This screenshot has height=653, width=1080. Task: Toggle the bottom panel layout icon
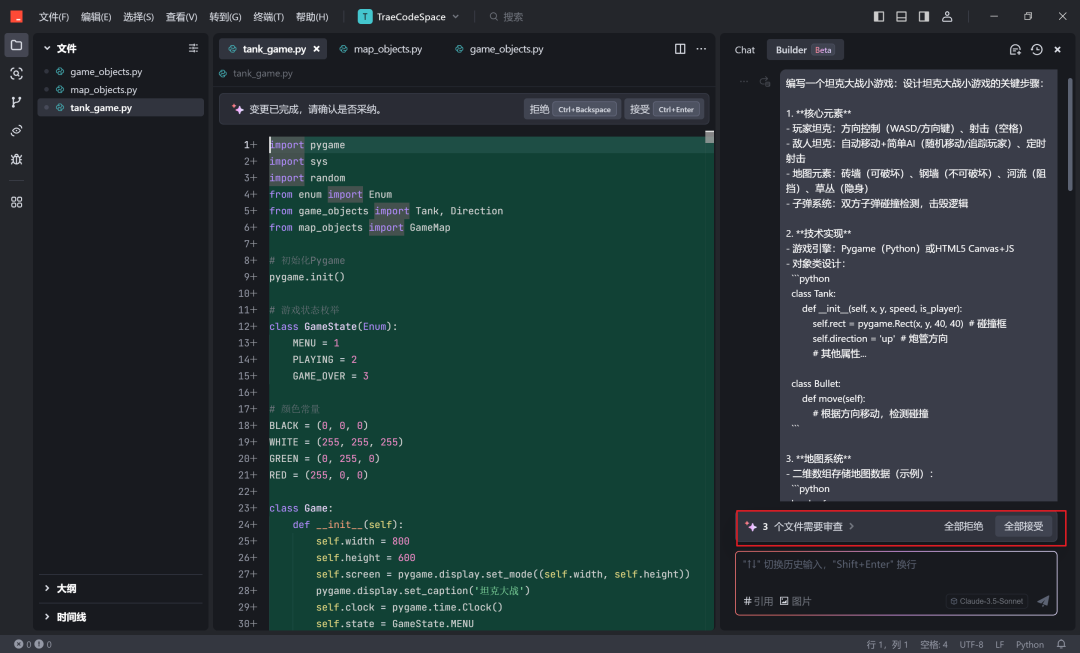[901, 17]
